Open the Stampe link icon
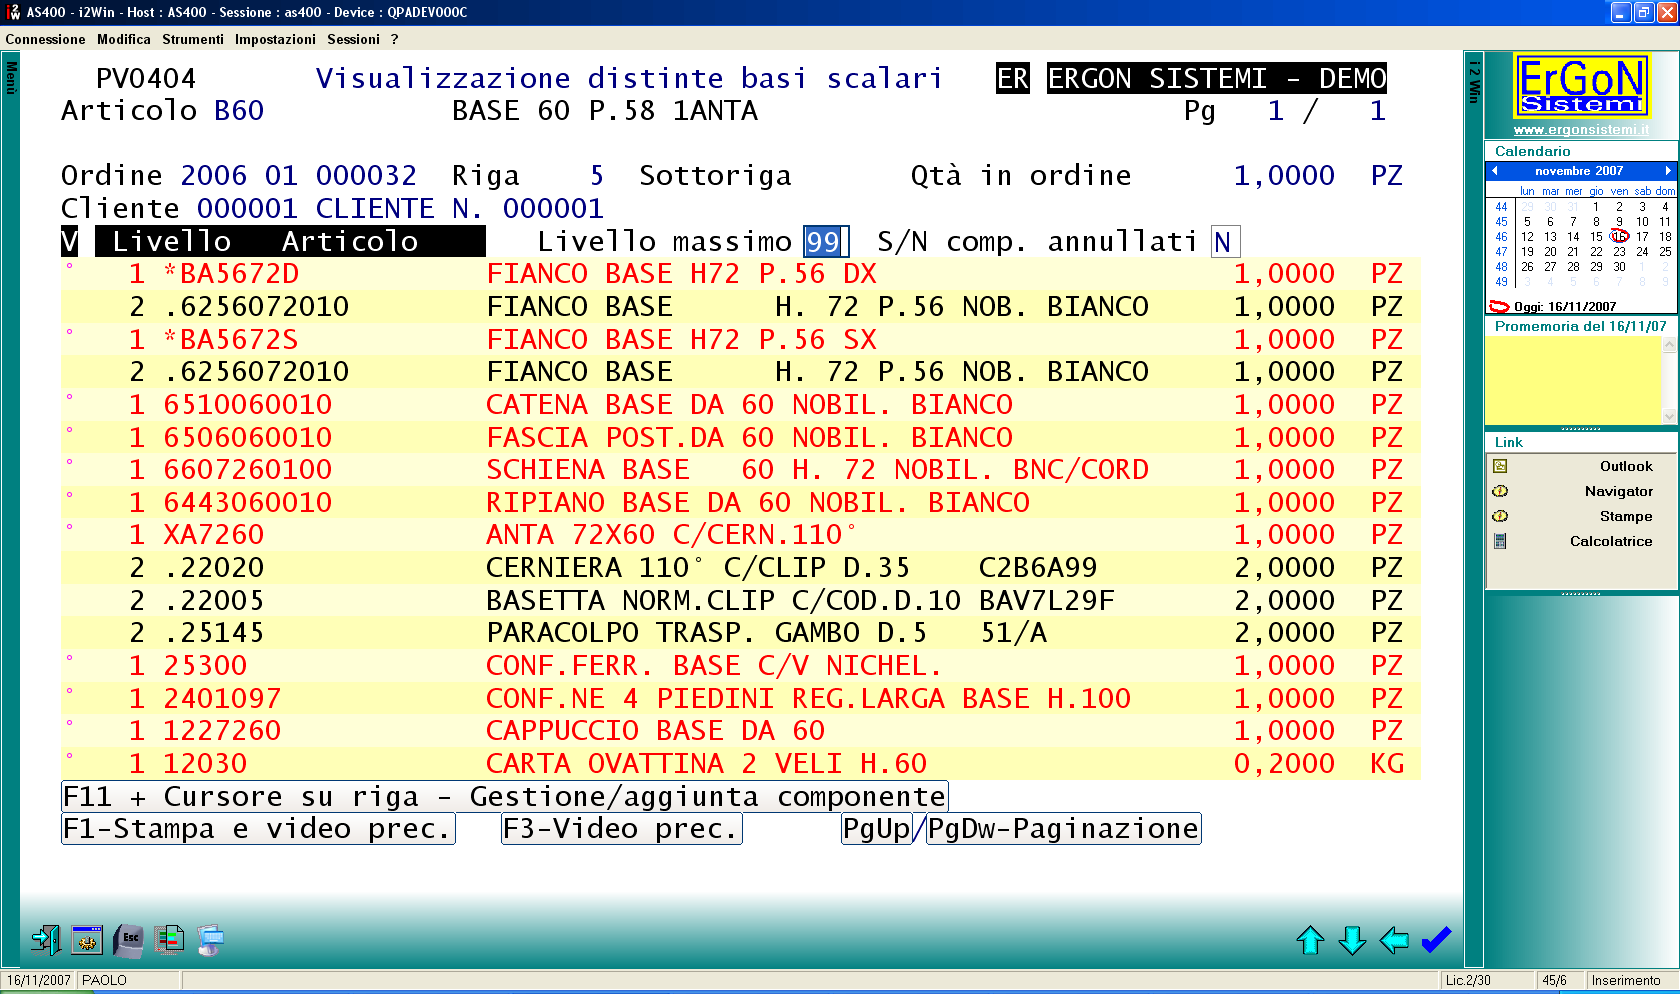This screenshot has width=1680, height=994. (1500, 516)
